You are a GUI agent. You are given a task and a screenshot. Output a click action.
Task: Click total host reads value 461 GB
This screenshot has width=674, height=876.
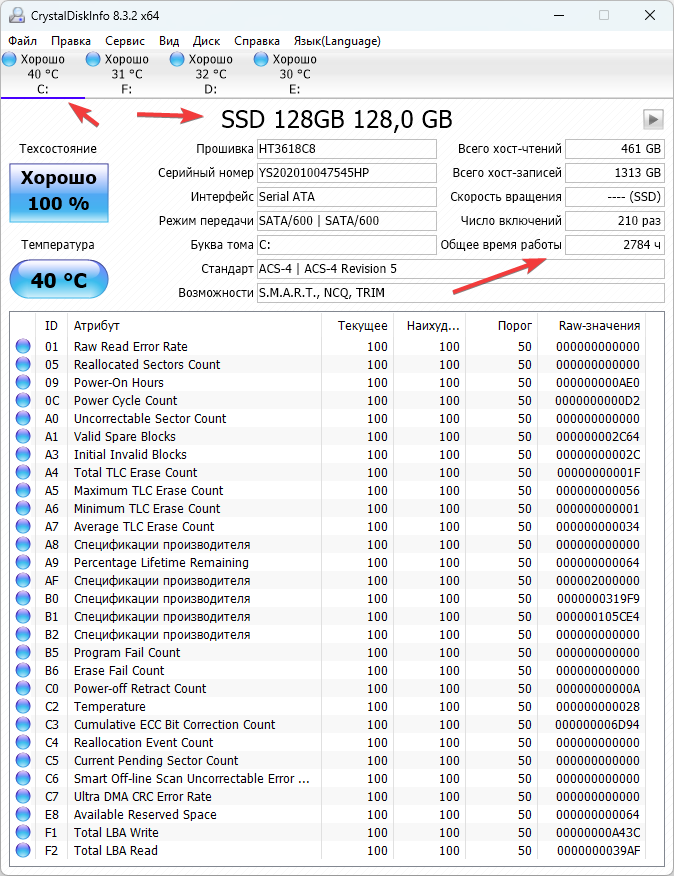pos(615,149)
